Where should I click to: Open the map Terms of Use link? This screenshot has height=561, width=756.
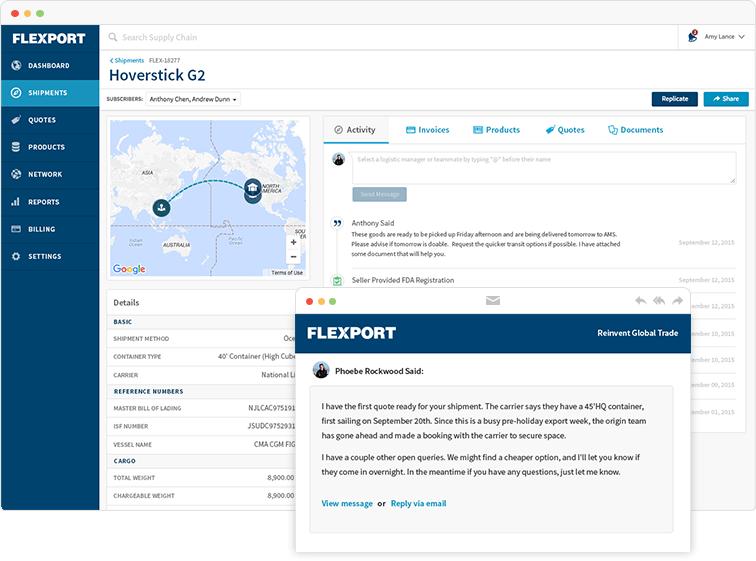287,273
